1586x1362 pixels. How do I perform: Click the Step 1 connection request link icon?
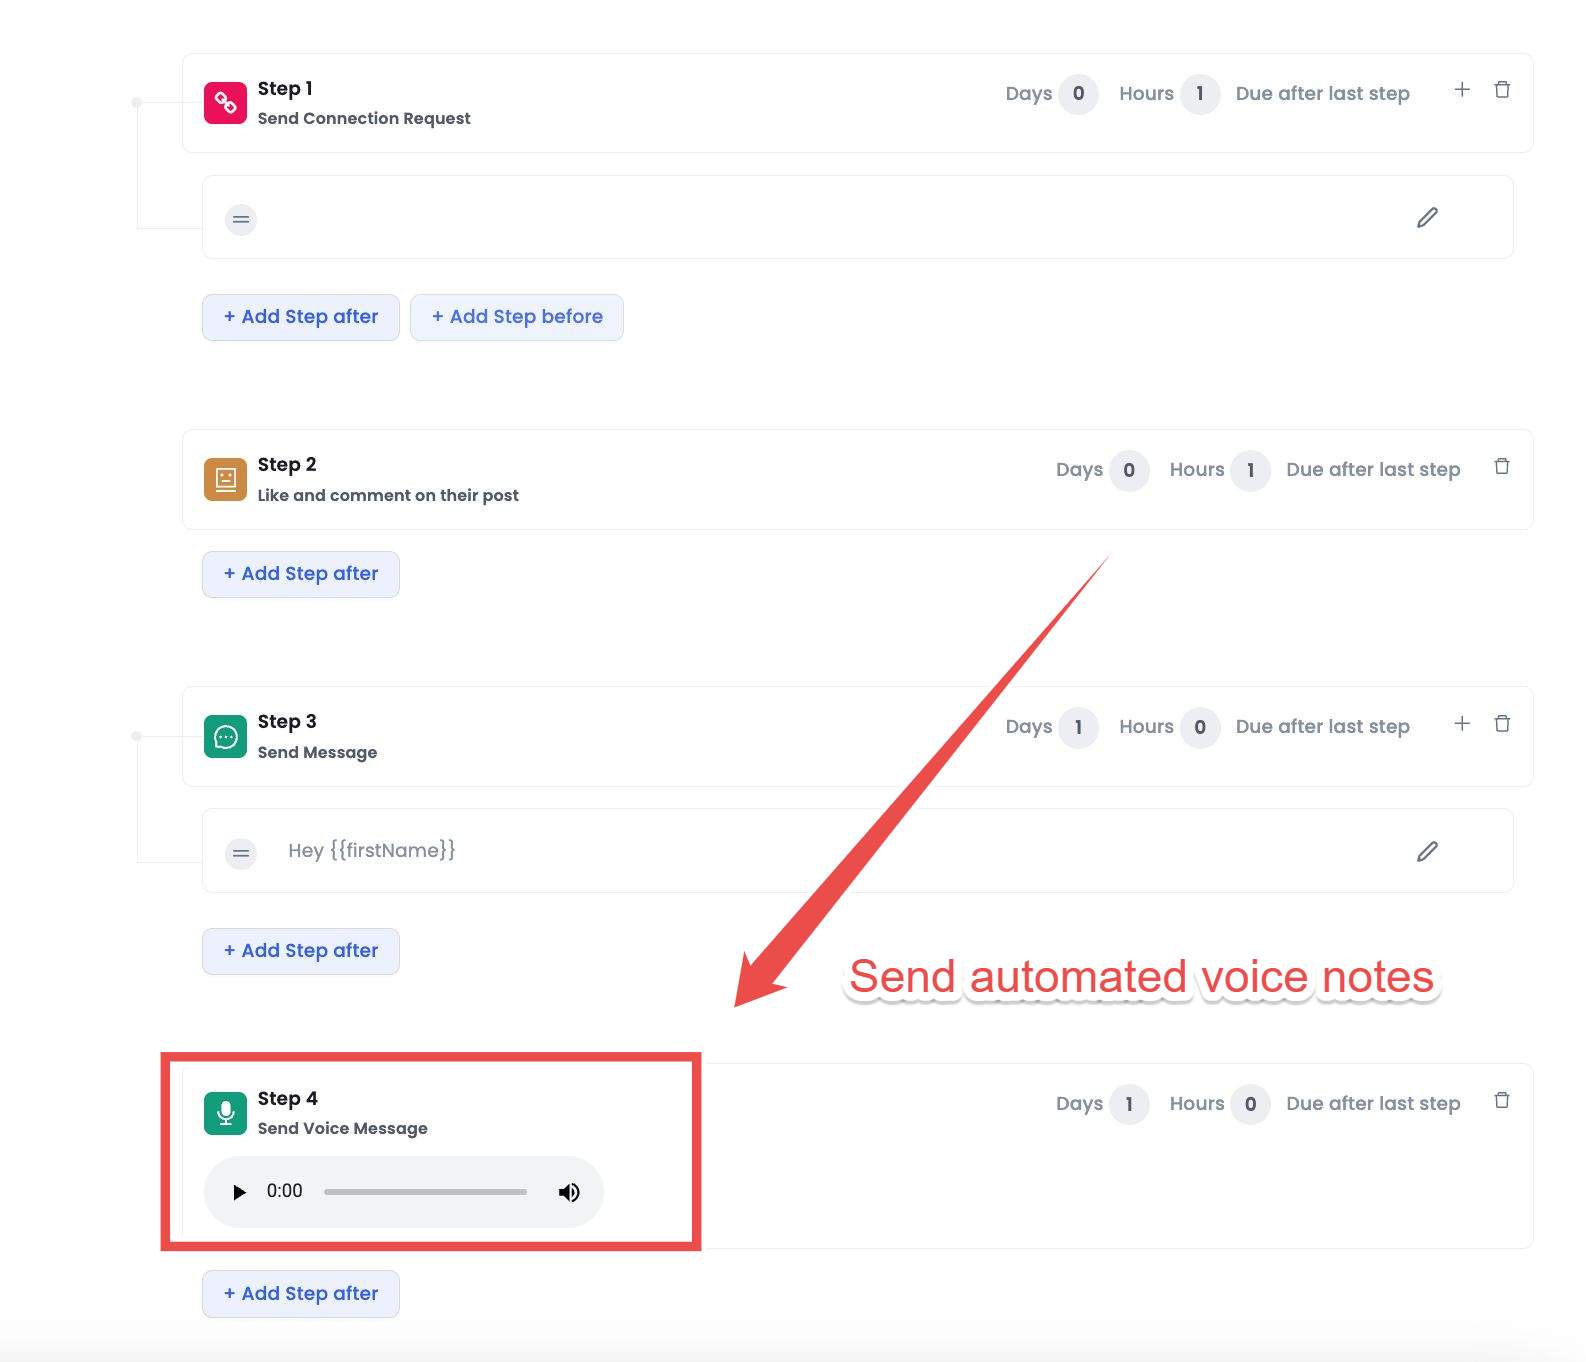225,103
